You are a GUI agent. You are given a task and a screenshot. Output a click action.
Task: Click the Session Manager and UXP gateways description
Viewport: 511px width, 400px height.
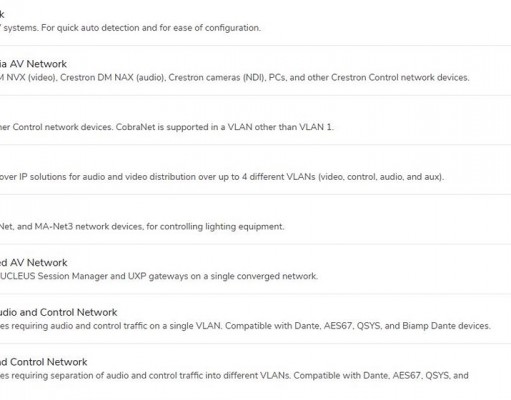tap(159, 276)
